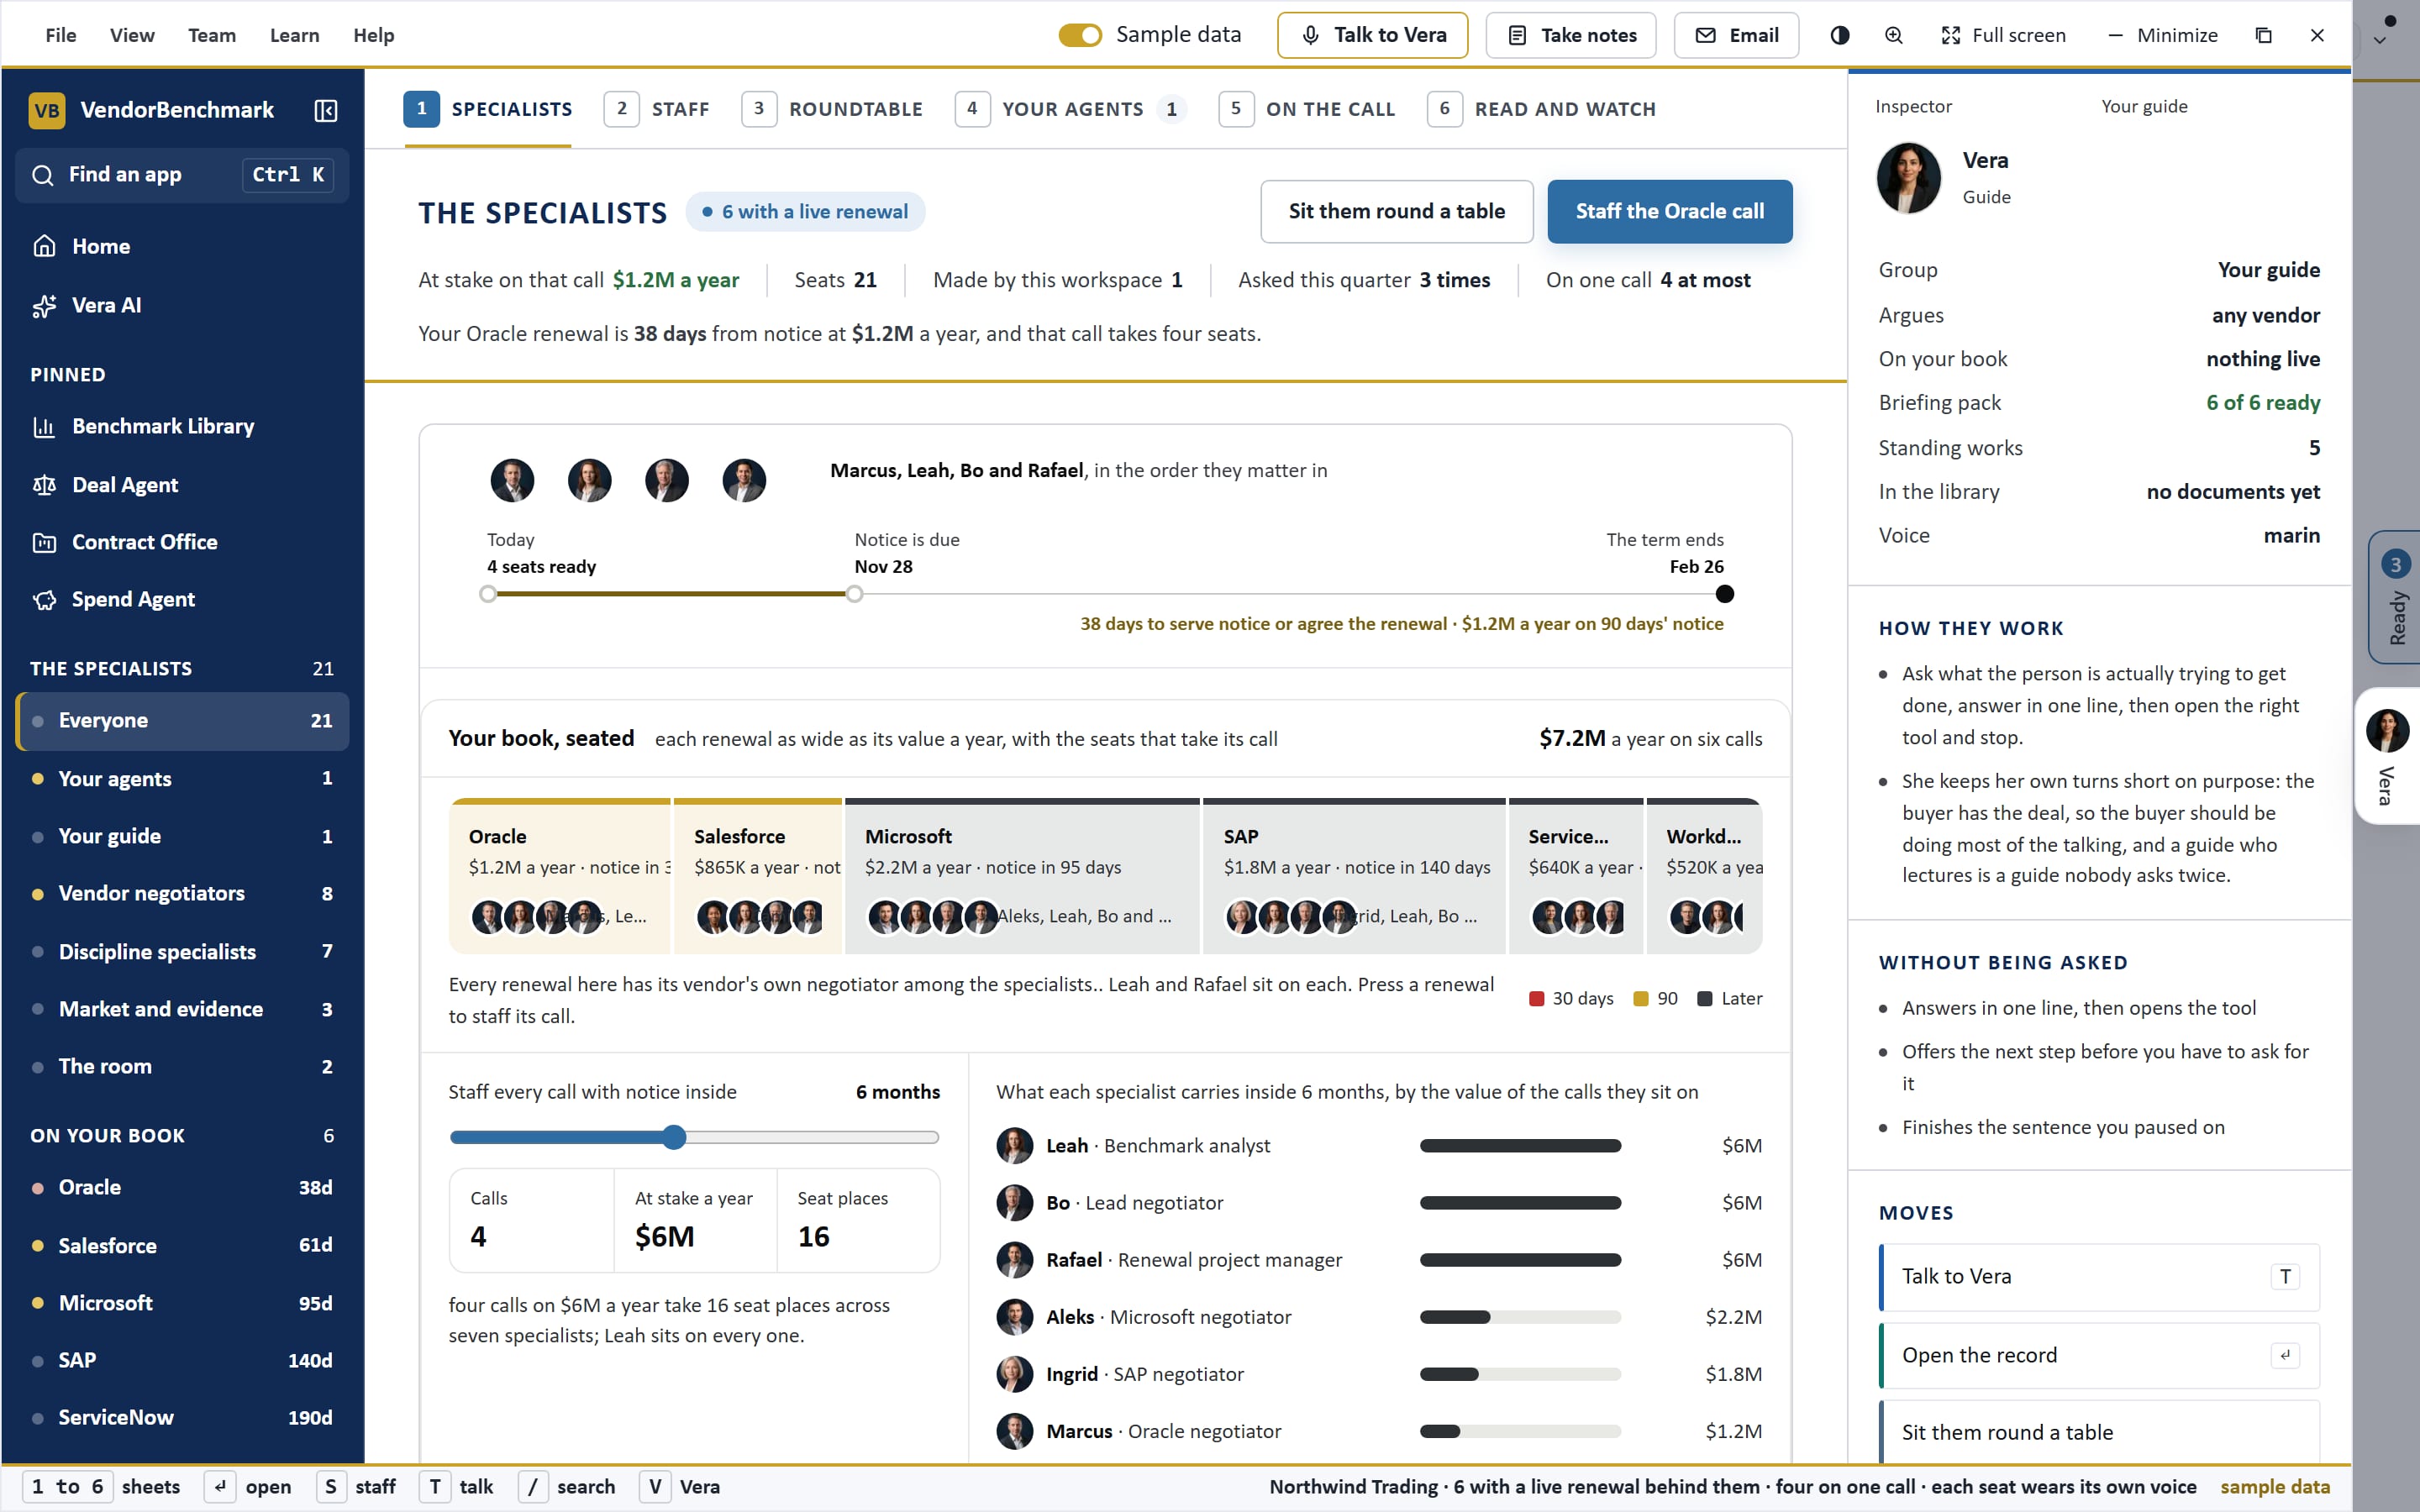Open the Ready side tab with badge 3
The image size is (2420, 1512).
(2395, 597)
